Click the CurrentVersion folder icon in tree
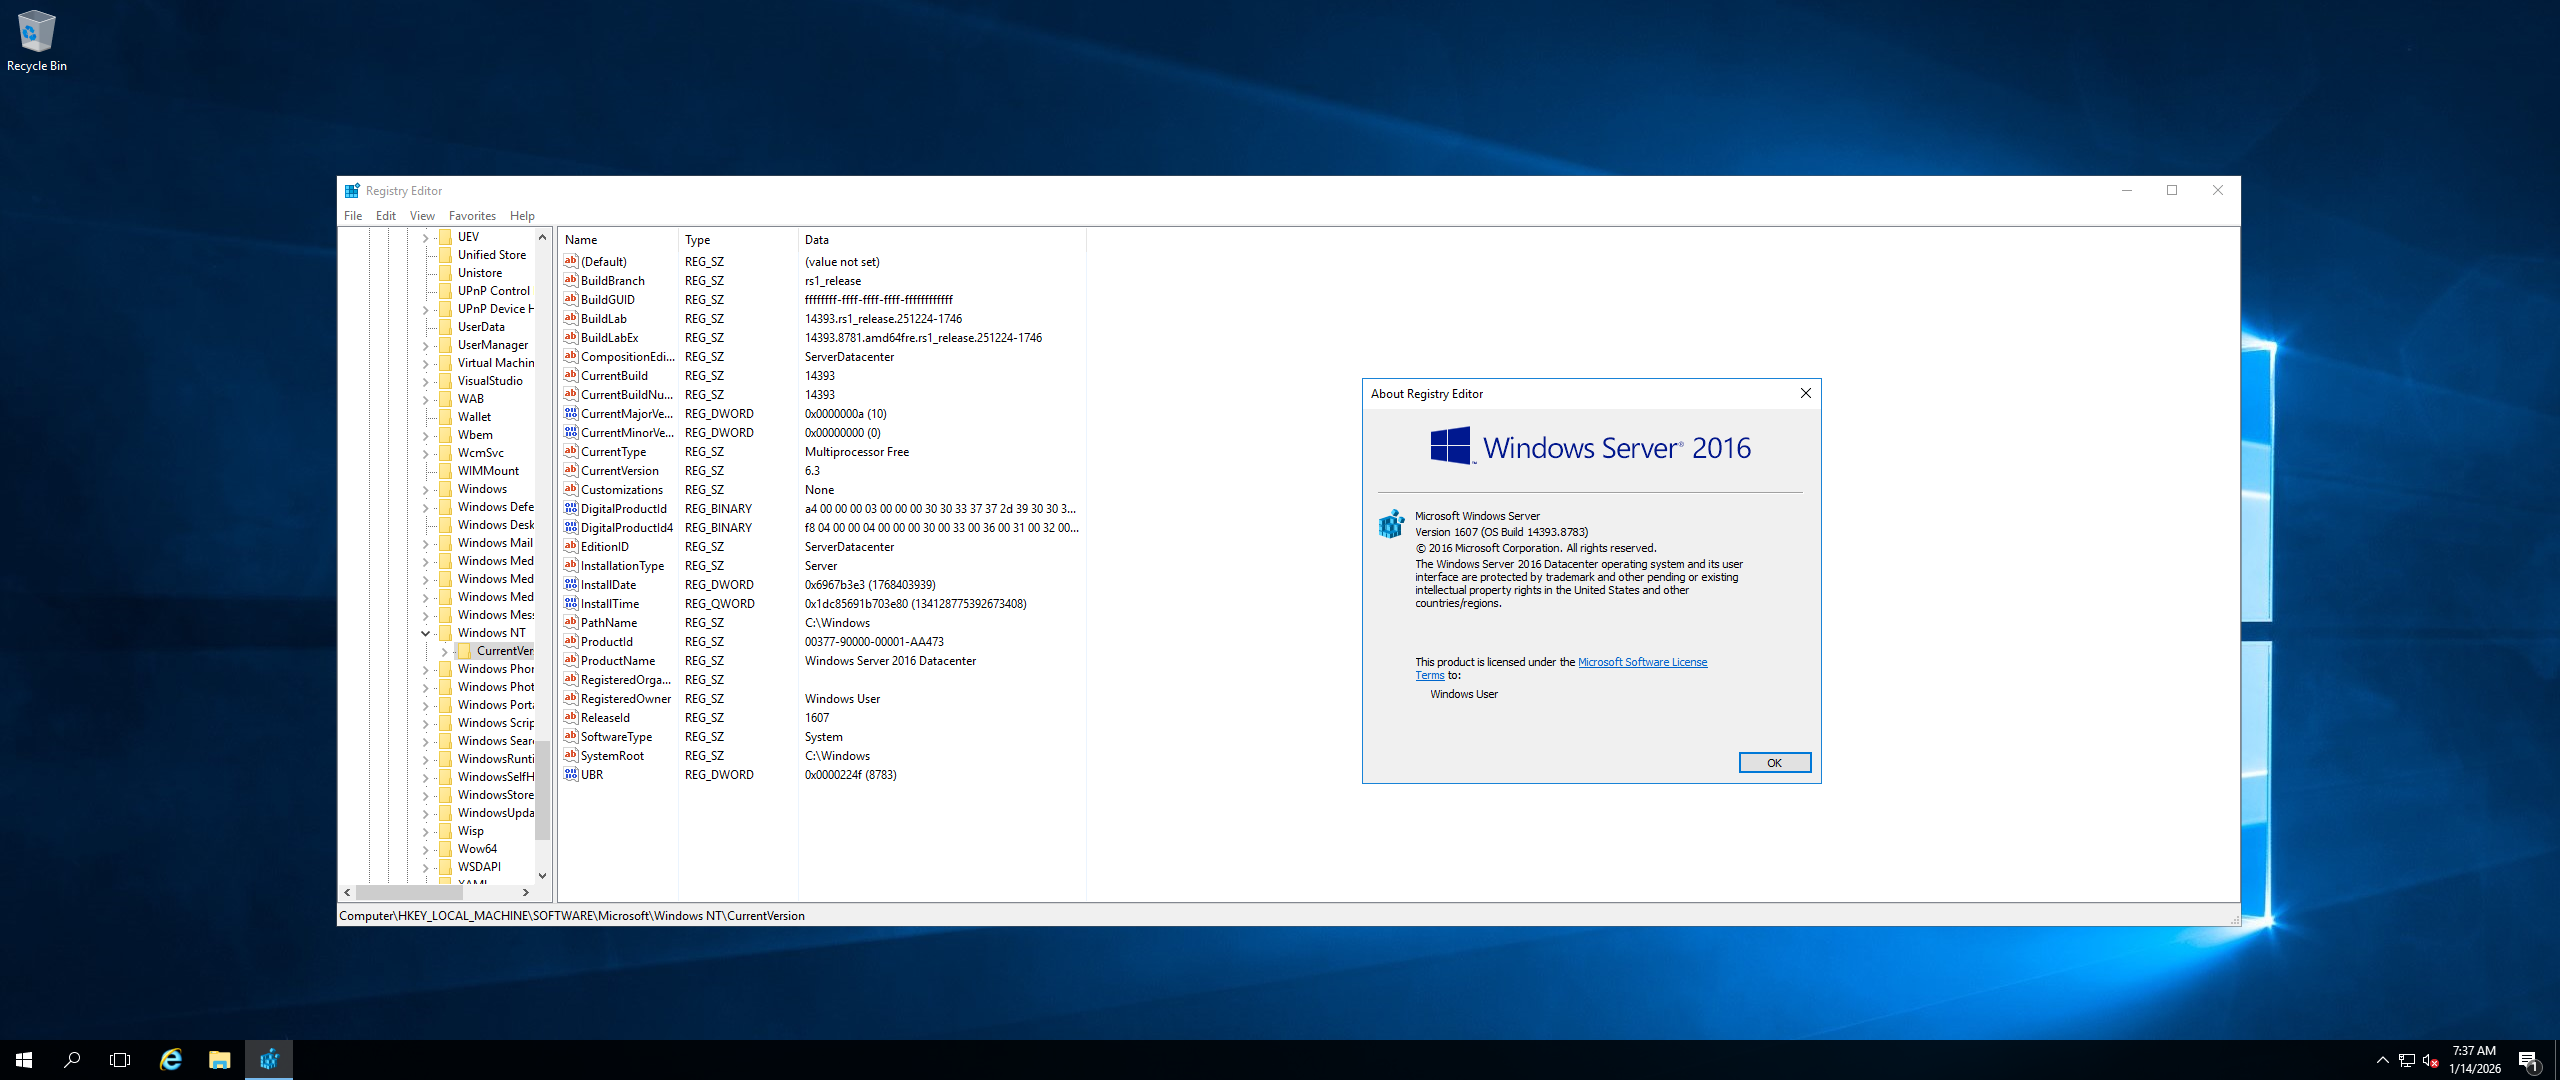 465,651
